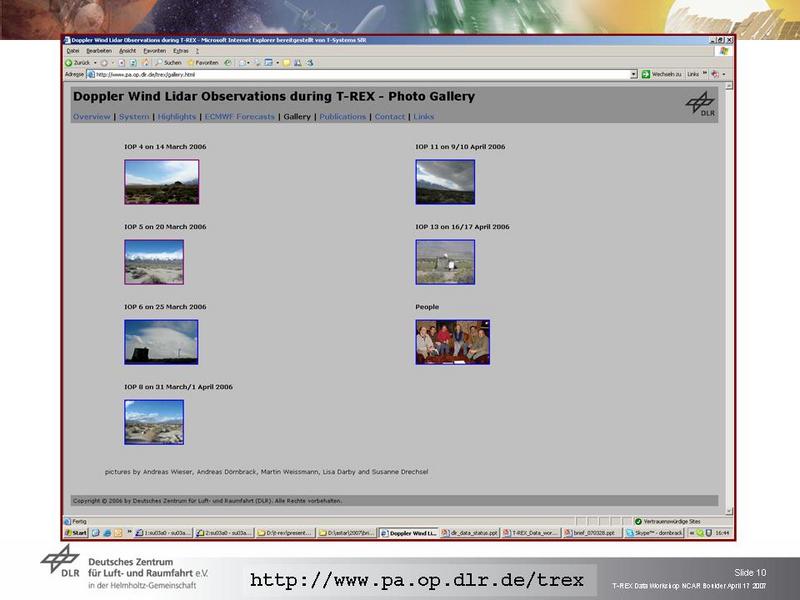Click the toolbar icon right of Mail dropdown

[258, 63]
